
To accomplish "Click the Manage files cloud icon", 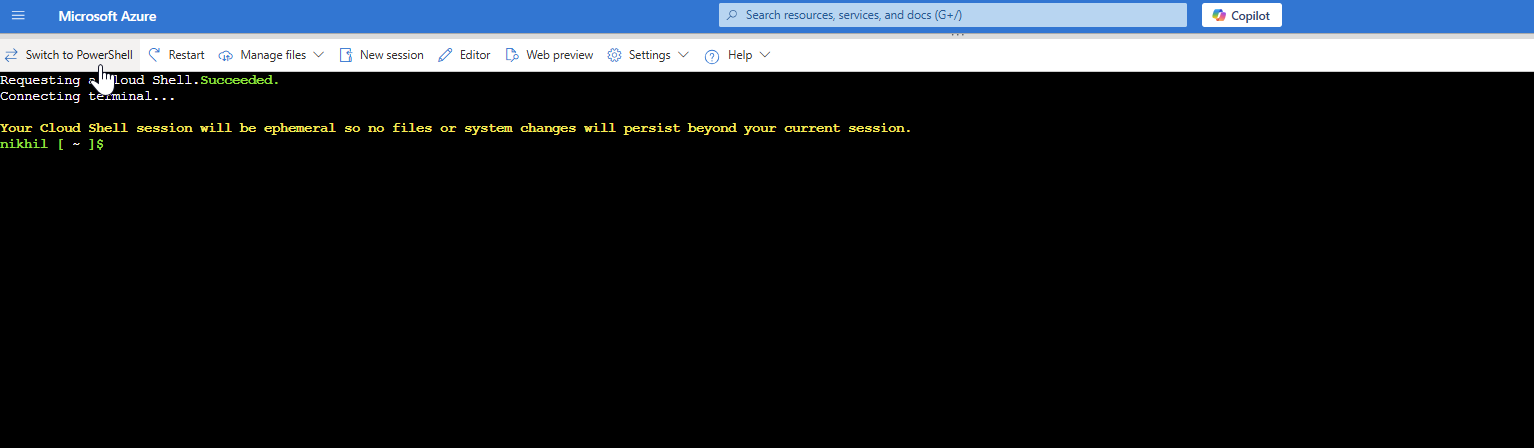I will pos(226,55).
